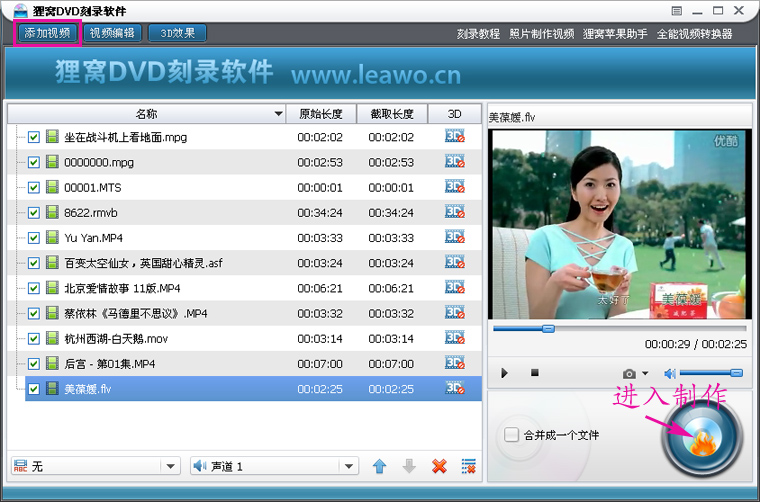Delete selected video with red X

[x=439, y=466]
